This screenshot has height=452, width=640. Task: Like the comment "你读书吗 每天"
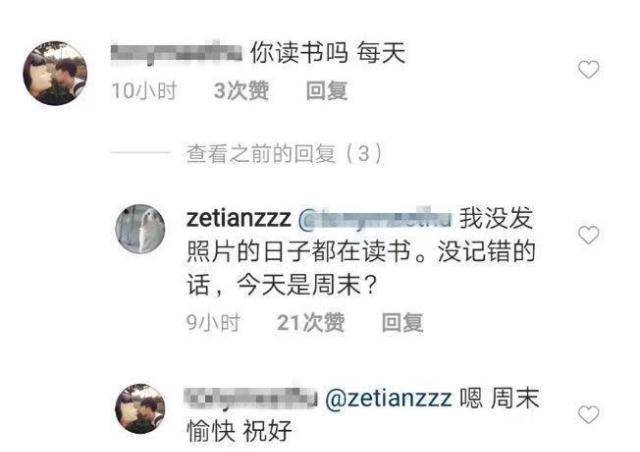pos(589,69)
